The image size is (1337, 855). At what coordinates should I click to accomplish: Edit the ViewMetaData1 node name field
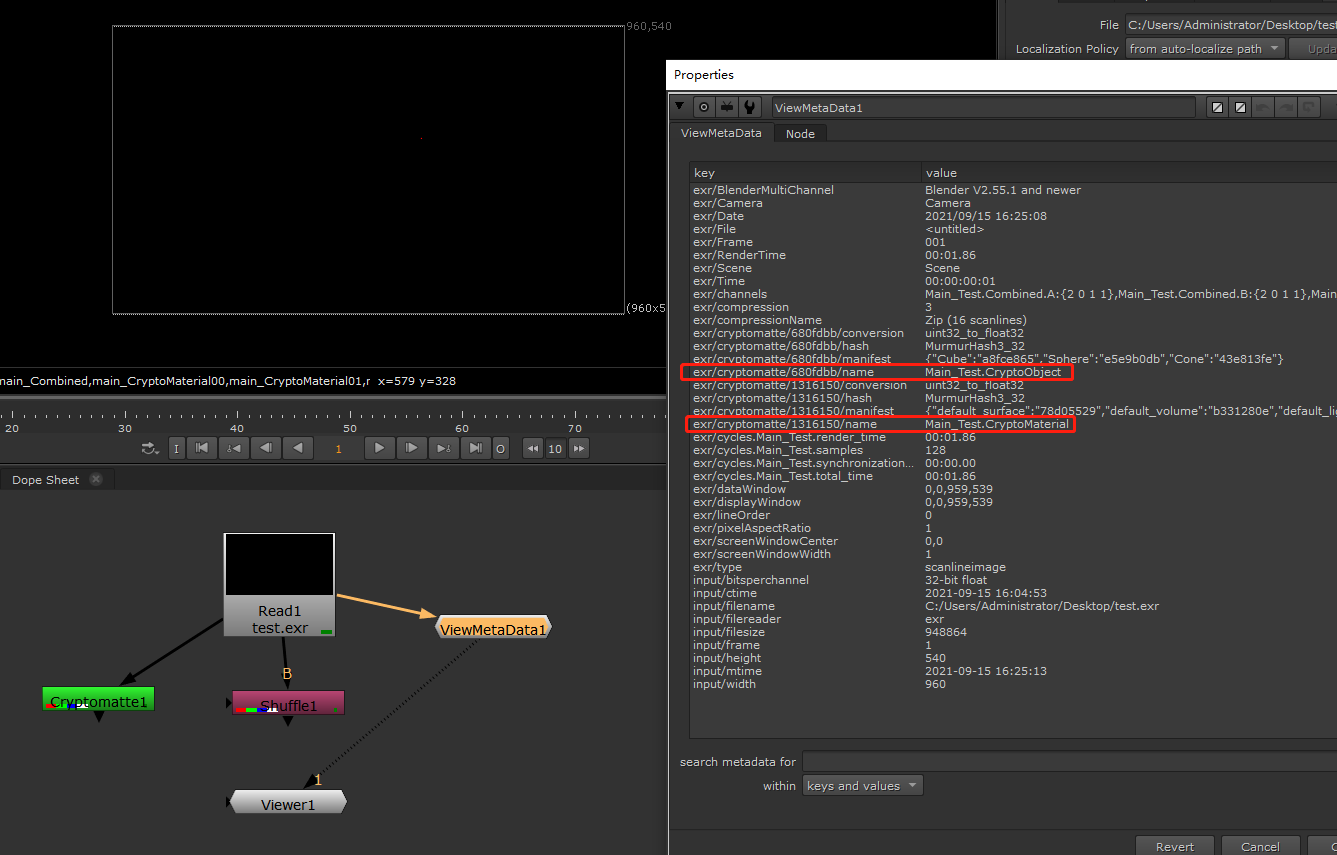pos(983,107)
